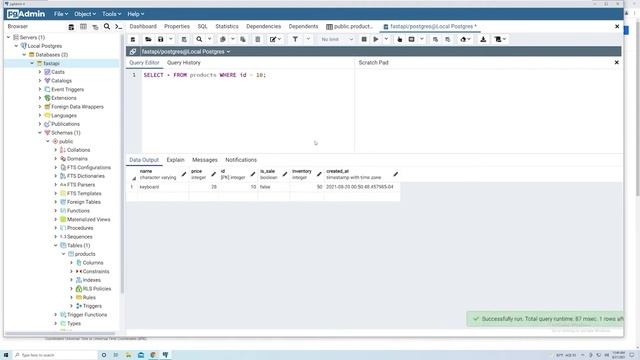The image size is (640, 360).
Task: Open the Help menu
Action: click(x=136, y=14)
